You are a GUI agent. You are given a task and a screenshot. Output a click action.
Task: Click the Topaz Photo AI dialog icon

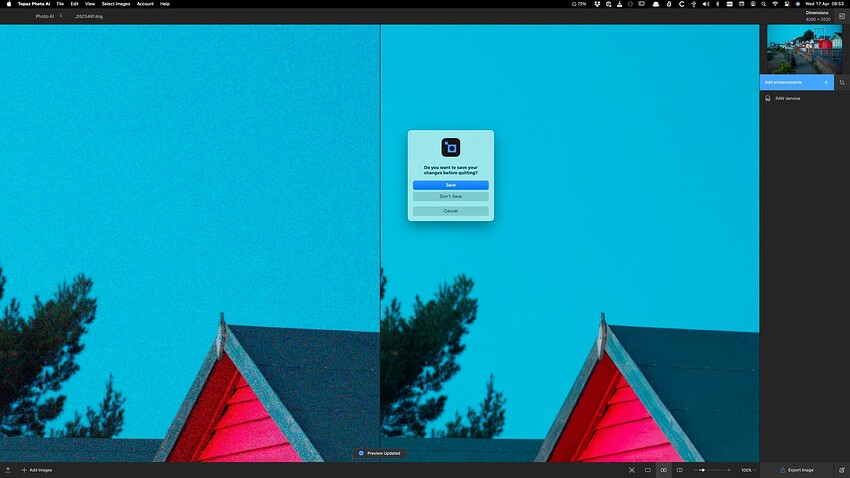450,147
